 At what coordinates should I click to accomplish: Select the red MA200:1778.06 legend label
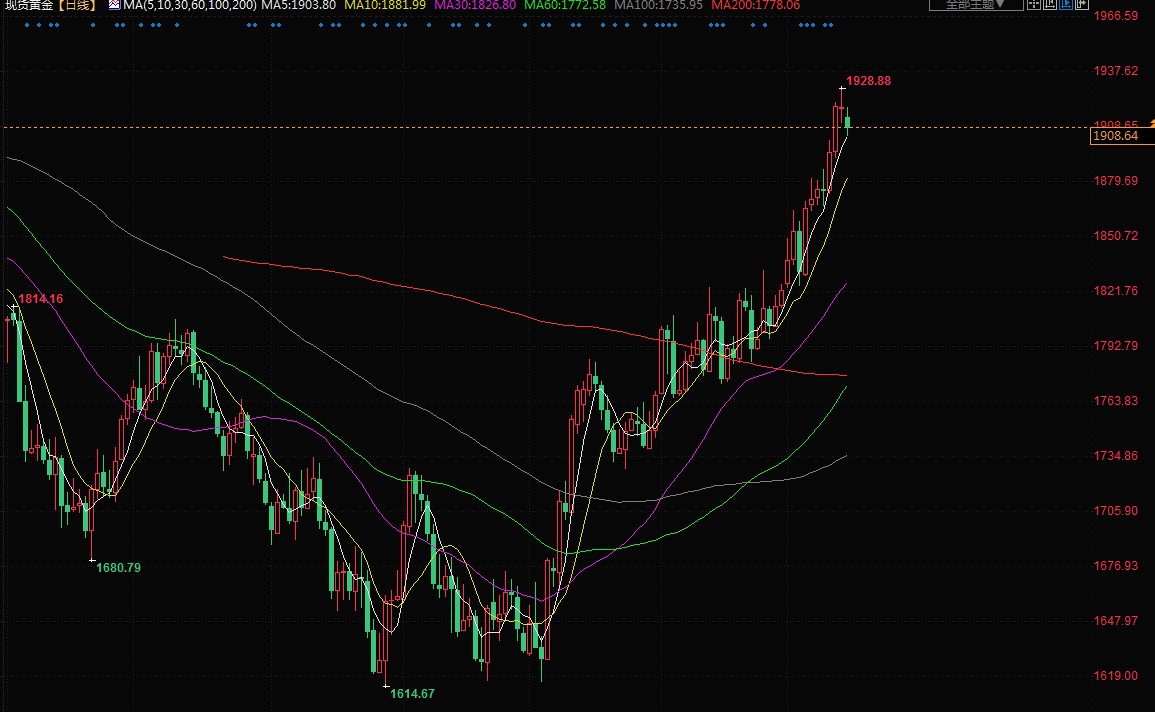tap(755, 5)
